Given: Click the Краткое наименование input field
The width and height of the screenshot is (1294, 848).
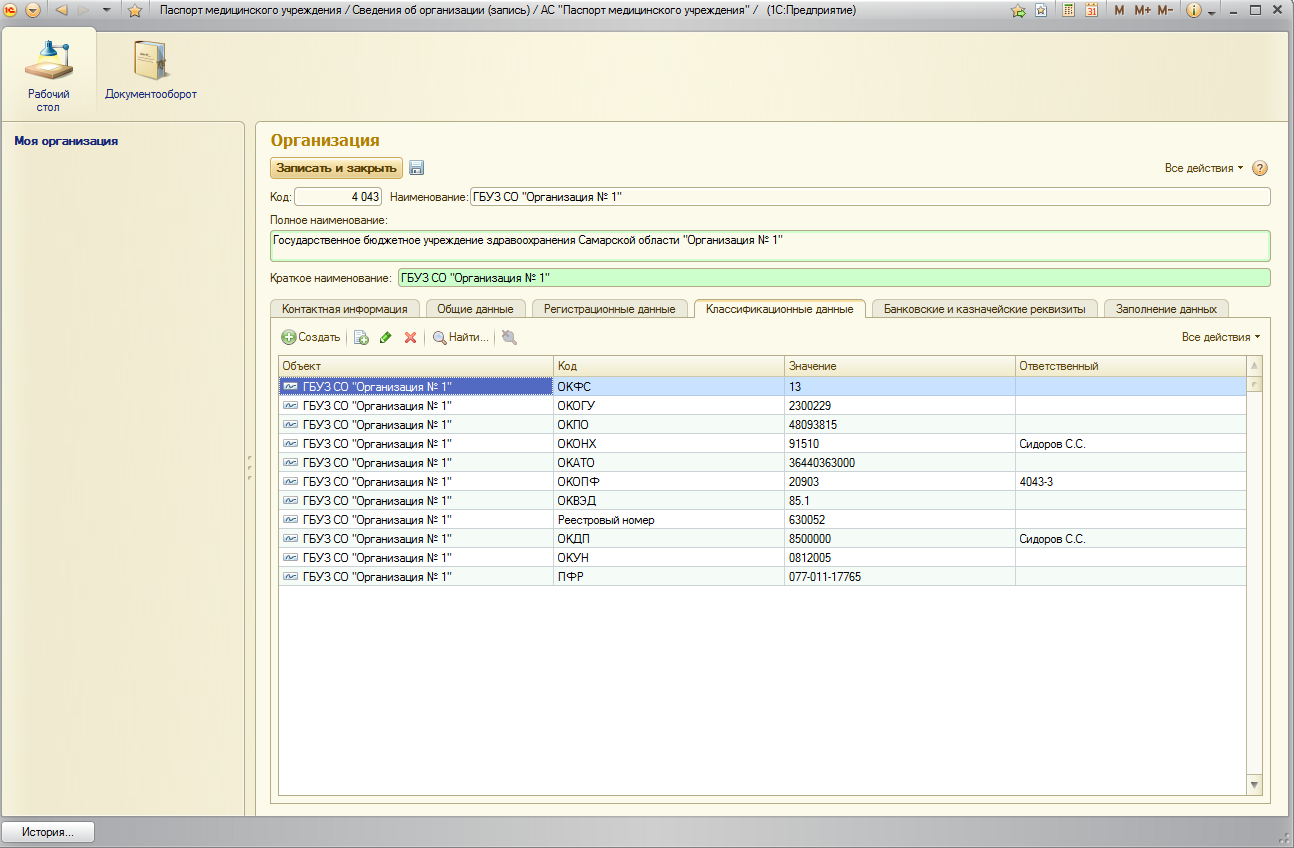Looking at the screenshot, I should (x=832, y=278).
